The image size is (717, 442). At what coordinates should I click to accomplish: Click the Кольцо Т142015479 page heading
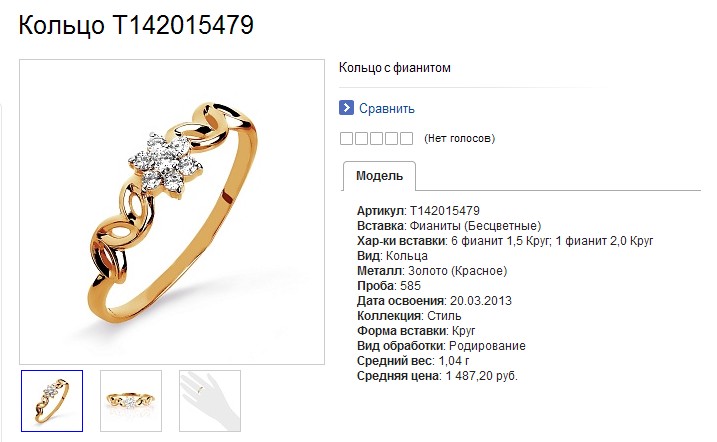[136, 25]
